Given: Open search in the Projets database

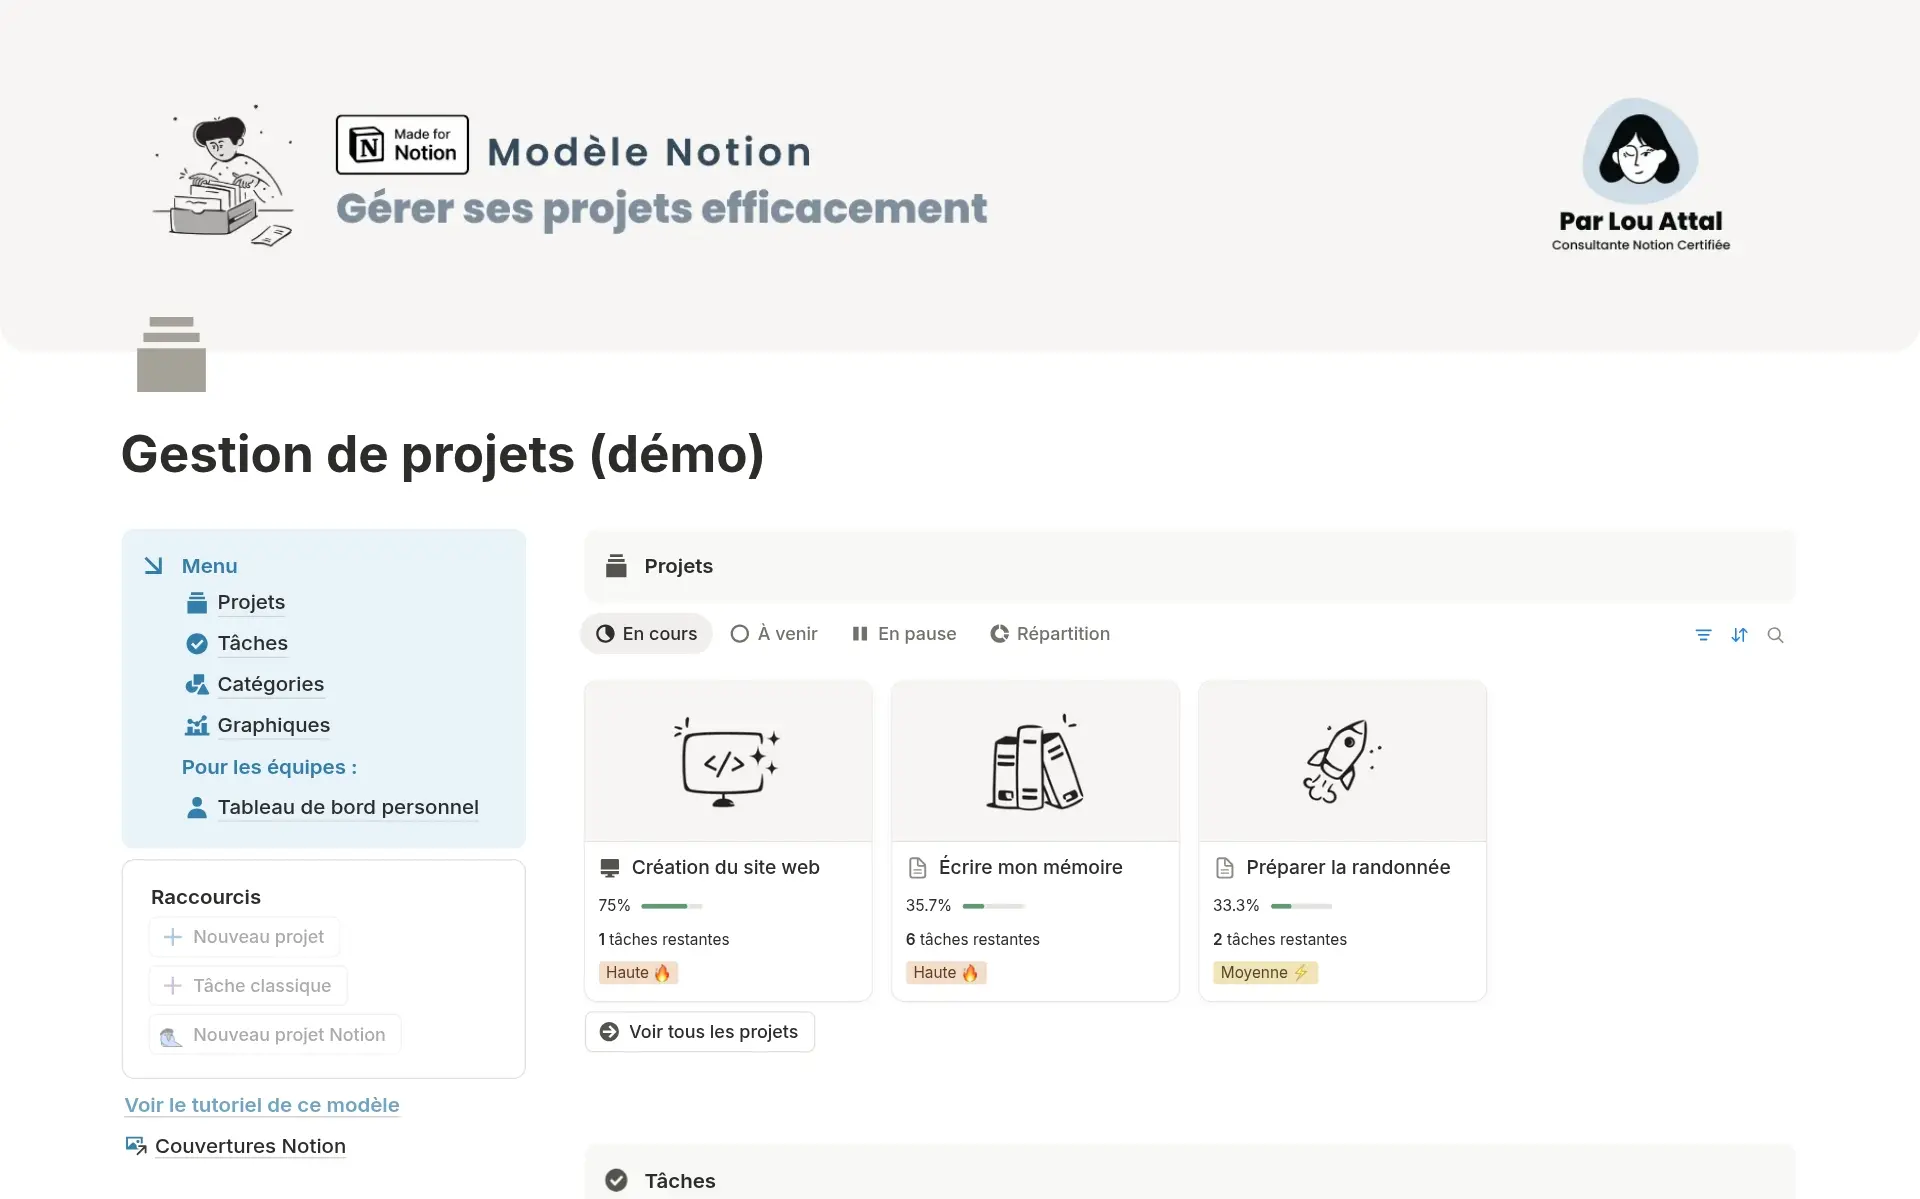Looking at the screenshot, I should coord(1777,634).
